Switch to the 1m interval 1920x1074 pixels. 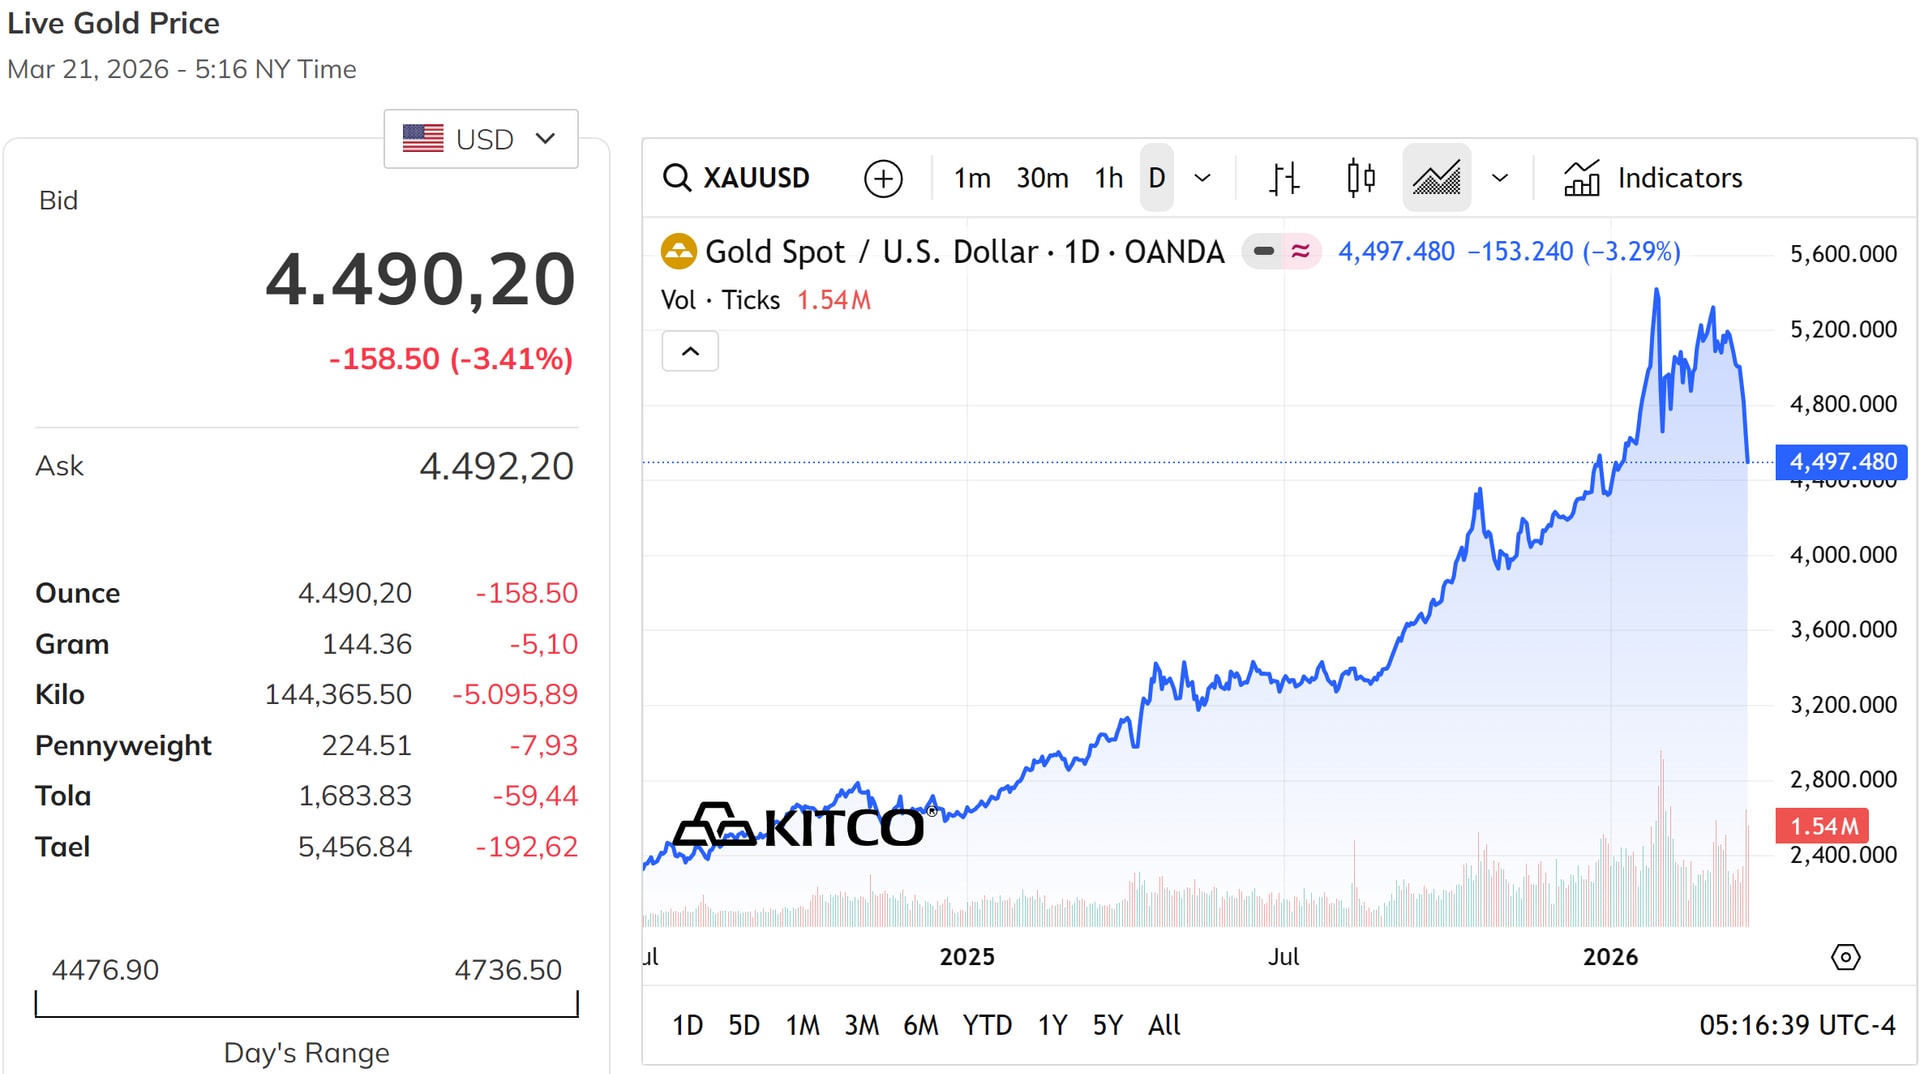(x=971, y=178)
